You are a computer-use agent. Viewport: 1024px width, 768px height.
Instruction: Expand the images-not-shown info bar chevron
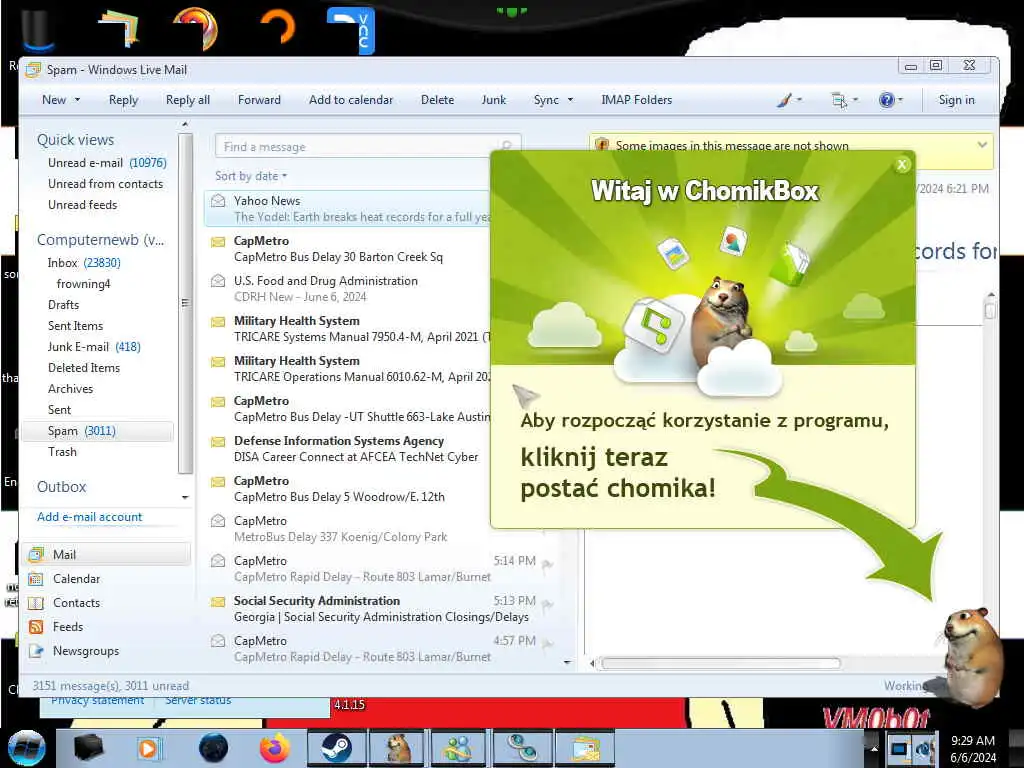point(982,145)
